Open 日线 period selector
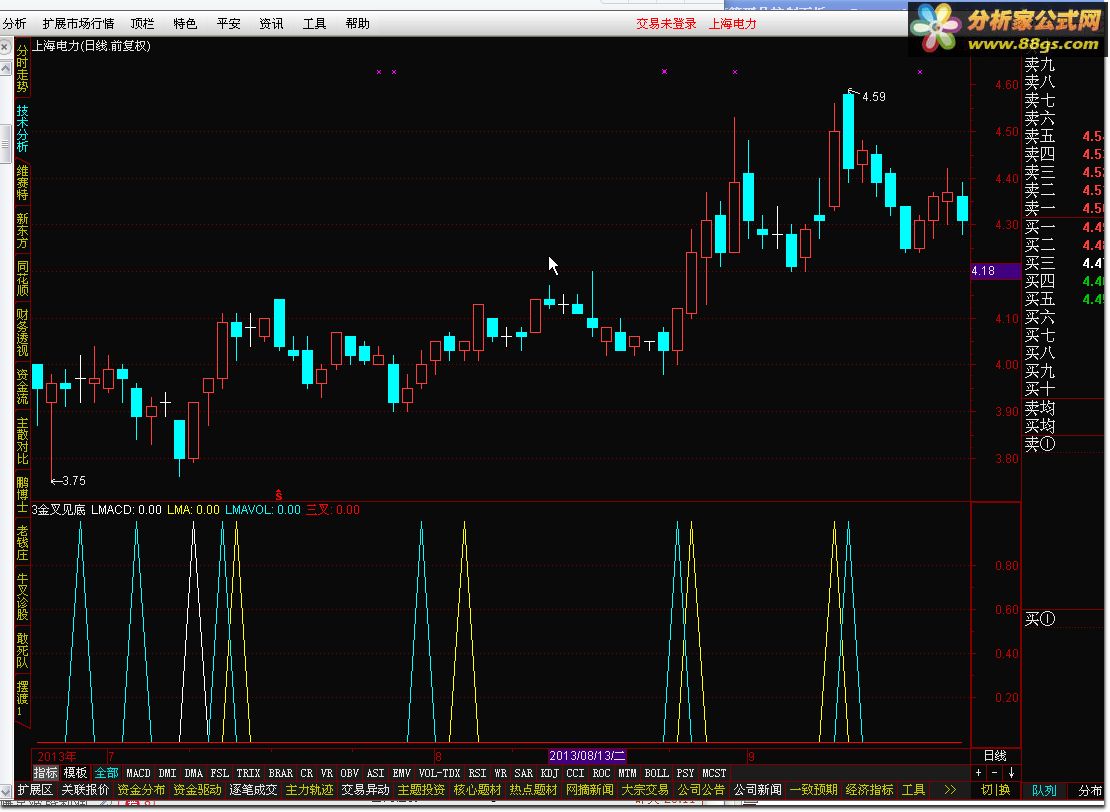This screenshot has height=812, width=1110. point(995,755)
